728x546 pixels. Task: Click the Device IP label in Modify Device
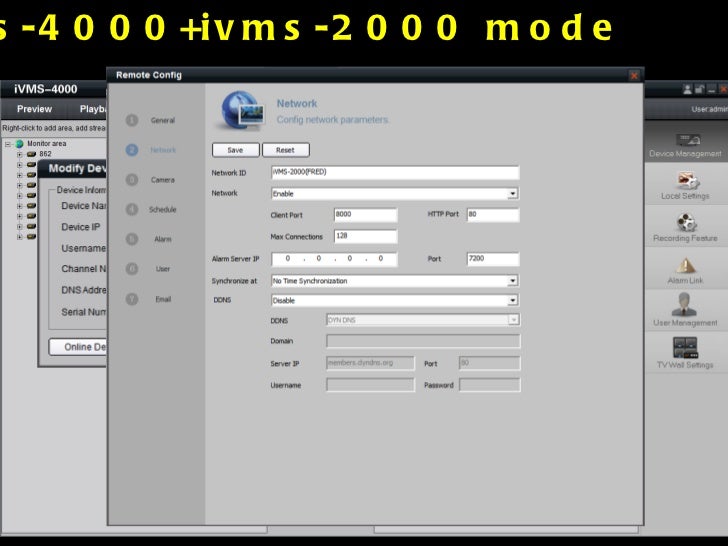tap(81, 227)
